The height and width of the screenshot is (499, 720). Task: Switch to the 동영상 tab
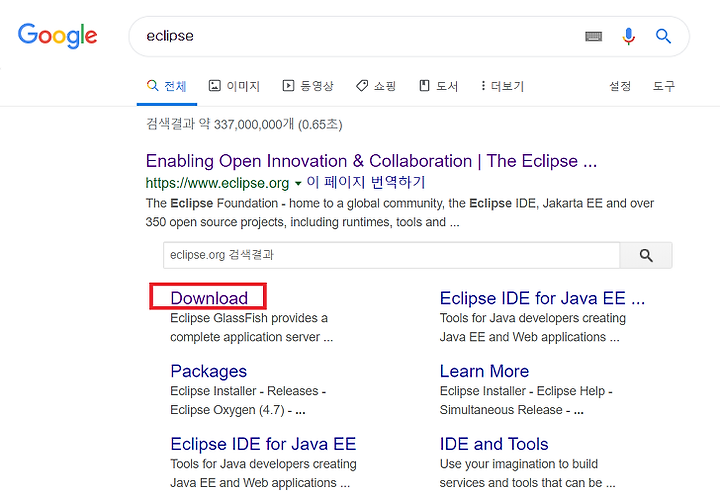[308, 86]
